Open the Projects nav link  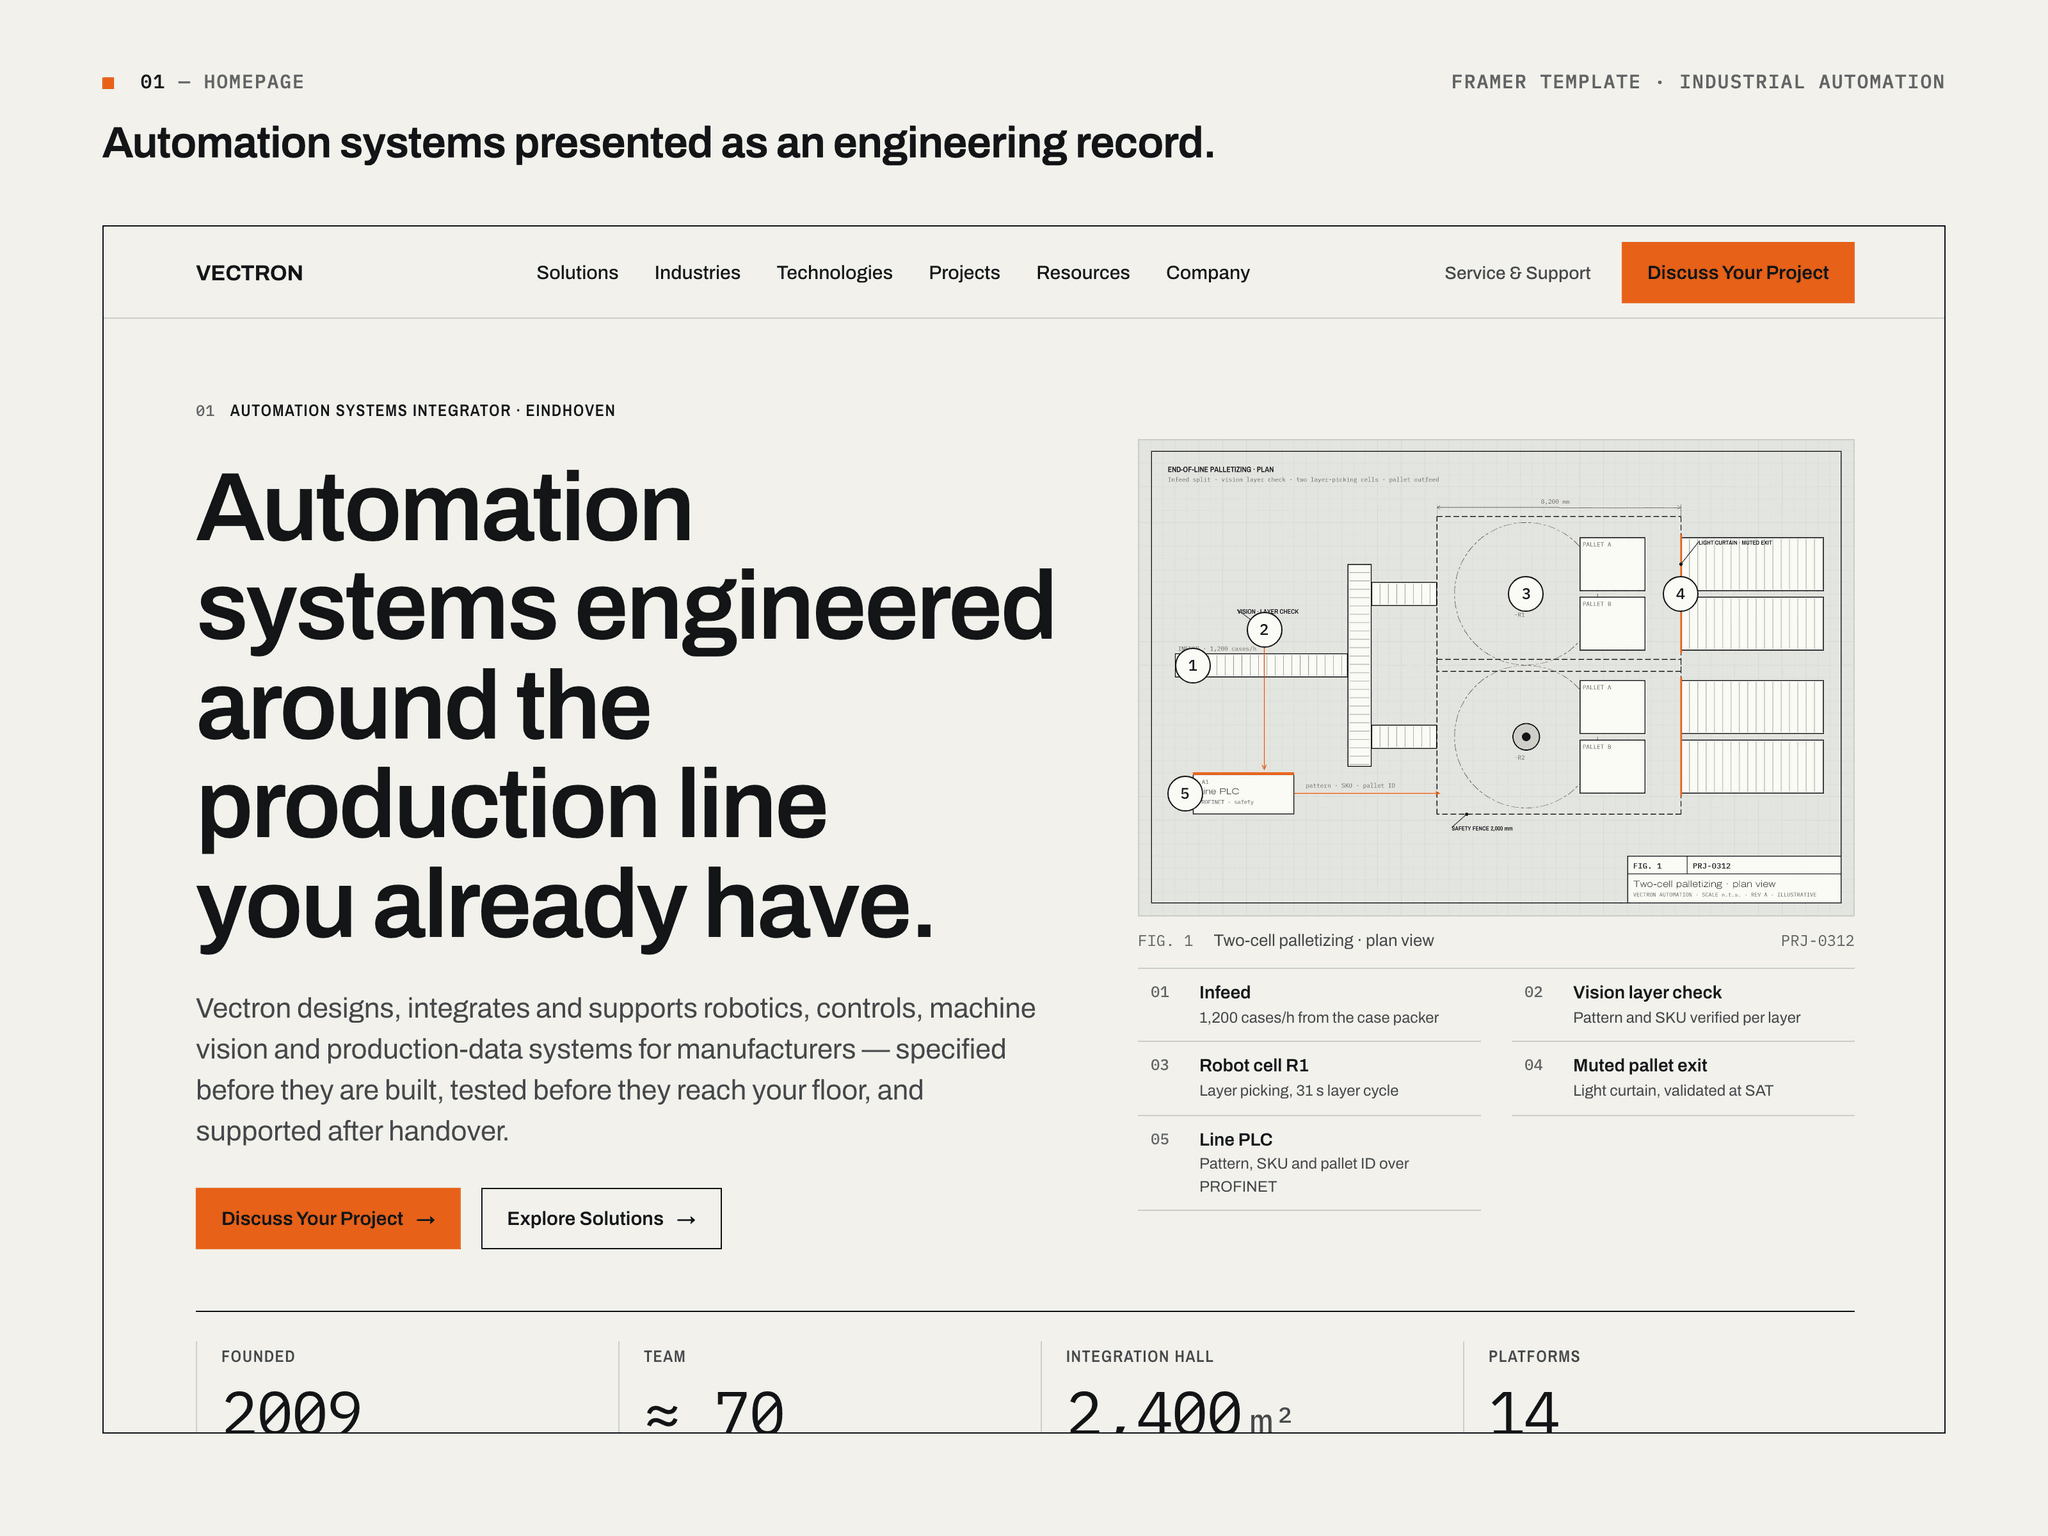pyautogui.click(x=964, y=272)
